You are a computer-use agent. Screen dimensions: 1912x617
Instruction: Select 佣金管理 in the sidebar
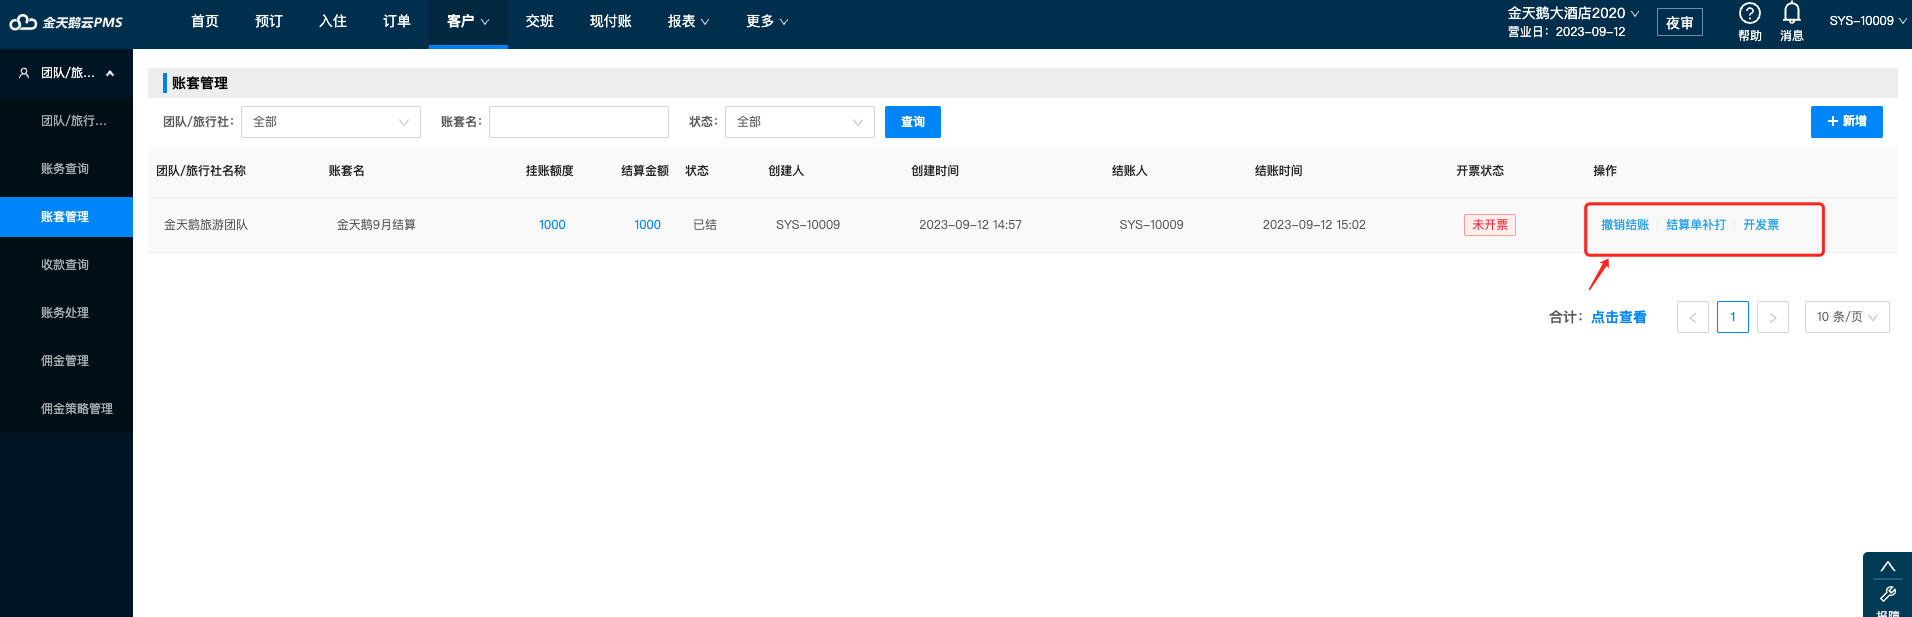[x=66, y=361]
